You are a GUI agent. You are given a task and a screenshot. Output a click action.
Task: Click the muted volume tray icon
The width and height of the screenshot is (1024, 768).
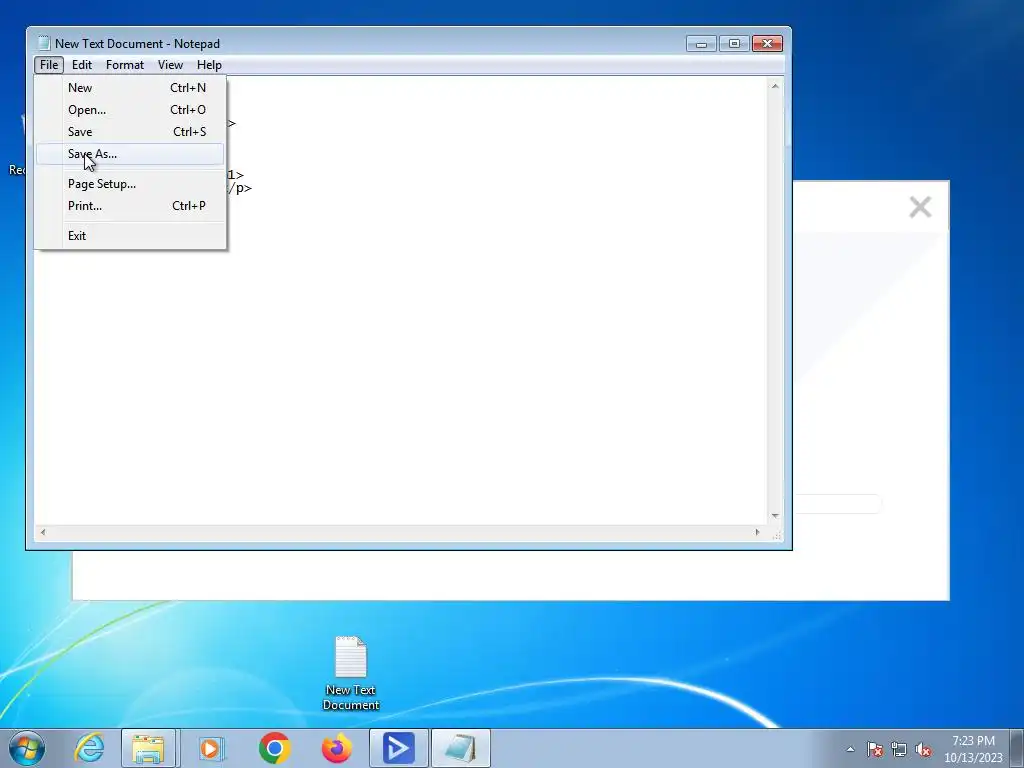923,749
